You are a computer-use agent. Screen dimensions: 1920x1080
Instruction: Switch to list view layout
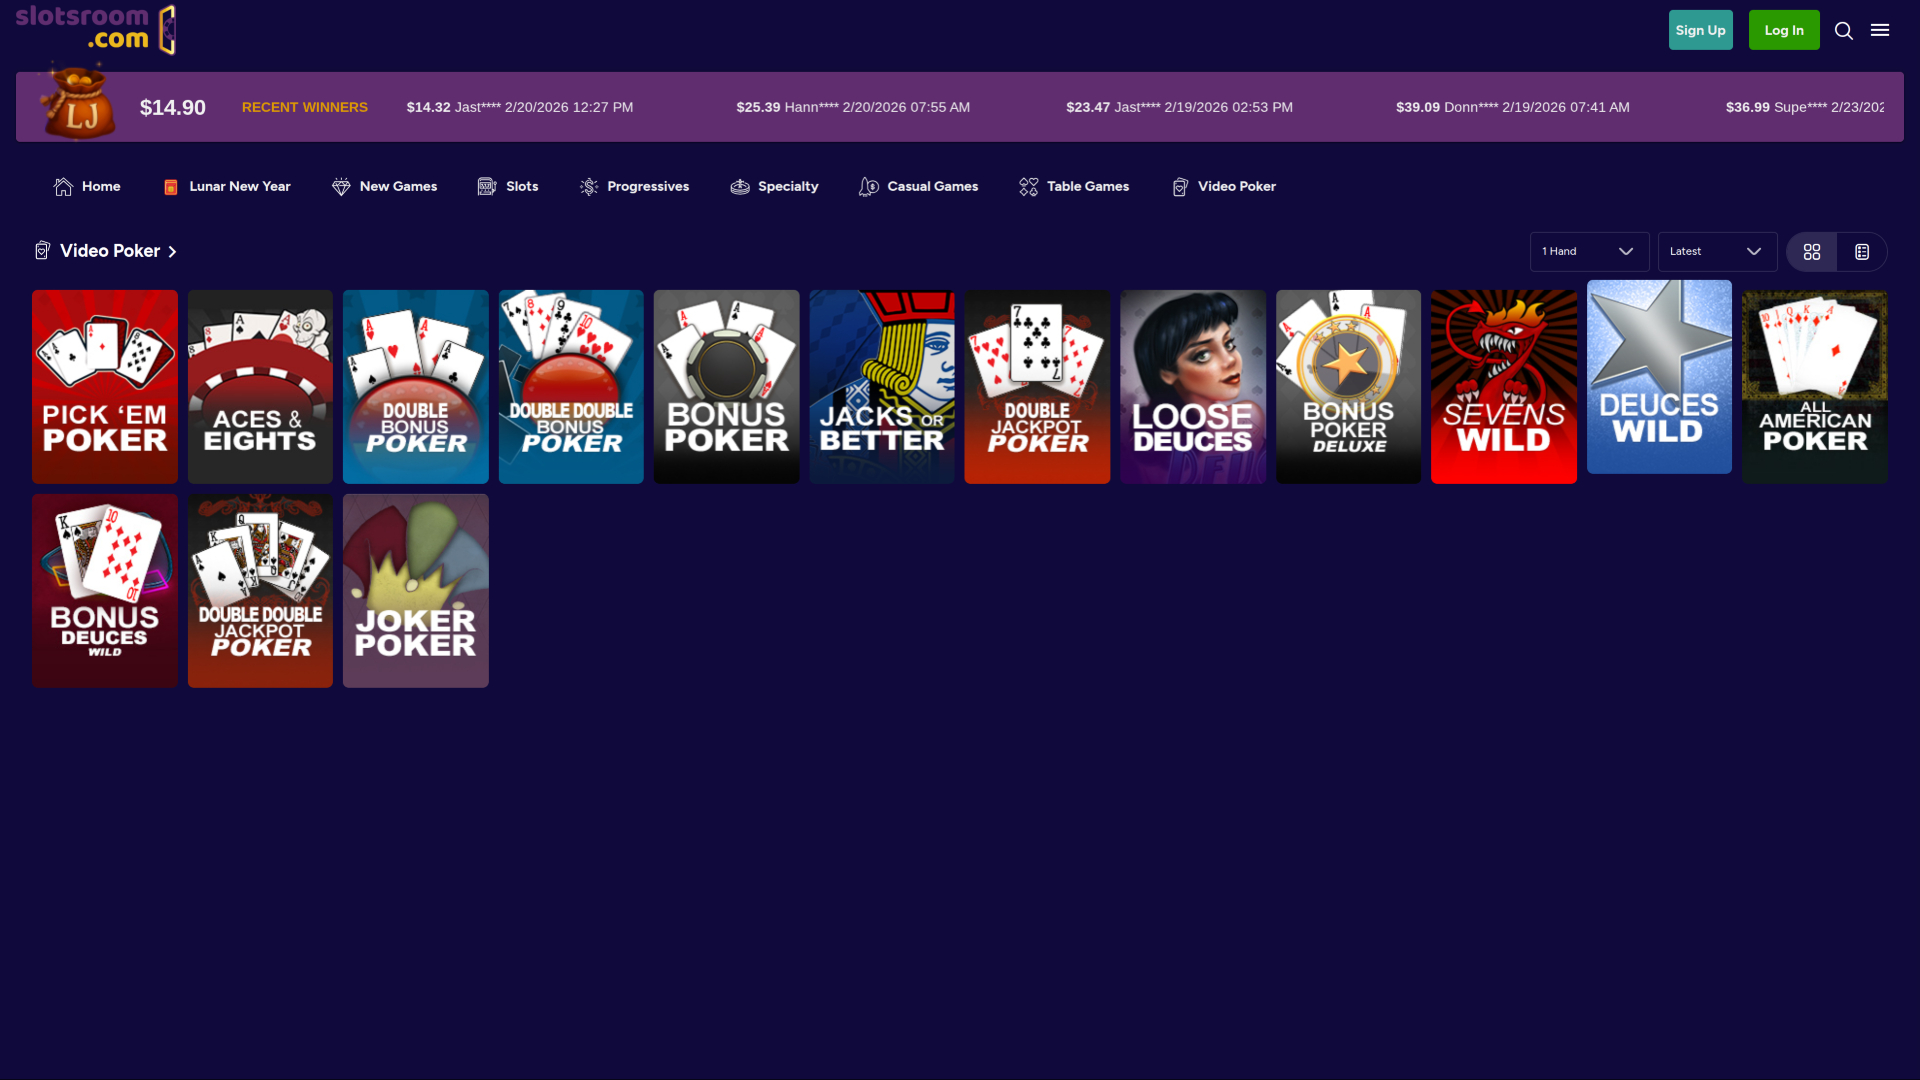click(x=1860, y=251)
